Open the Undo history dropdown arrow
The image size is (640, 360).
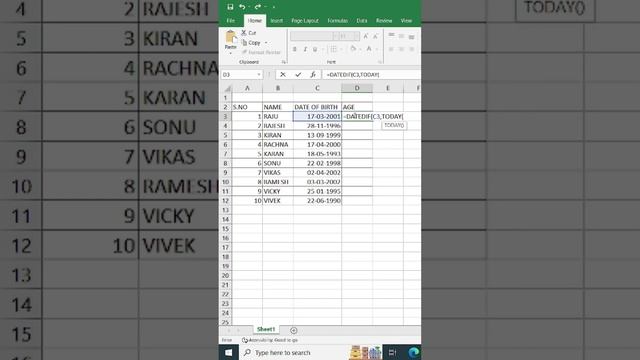(x=249, y=7)
